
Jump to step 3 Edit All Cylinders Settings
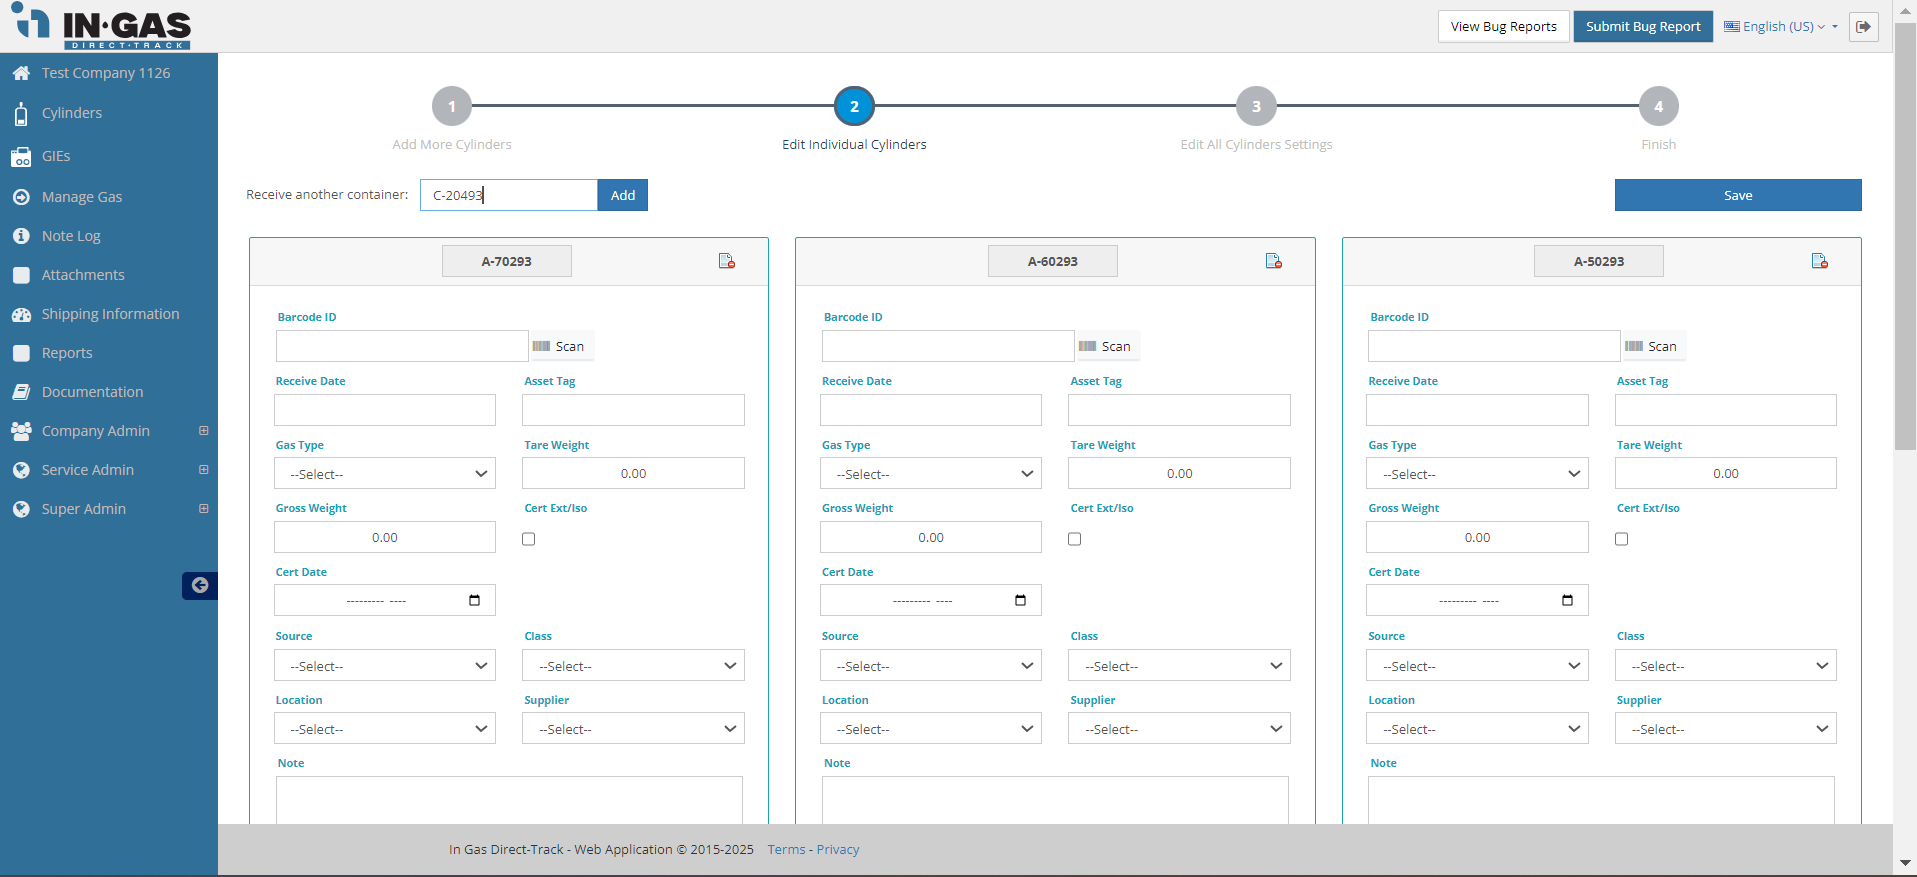click(1256, 107)
